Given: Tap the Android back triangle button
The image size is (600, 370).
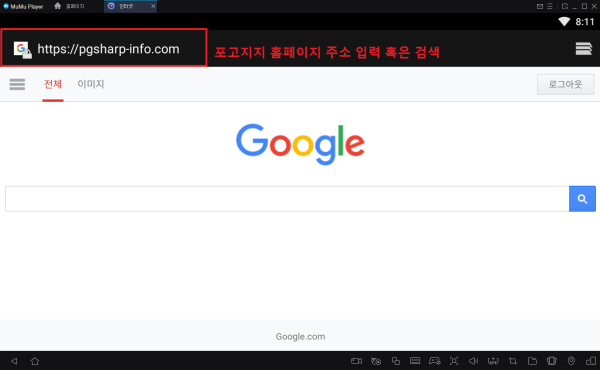Looking at the screenshot, I should click(14, 361).
